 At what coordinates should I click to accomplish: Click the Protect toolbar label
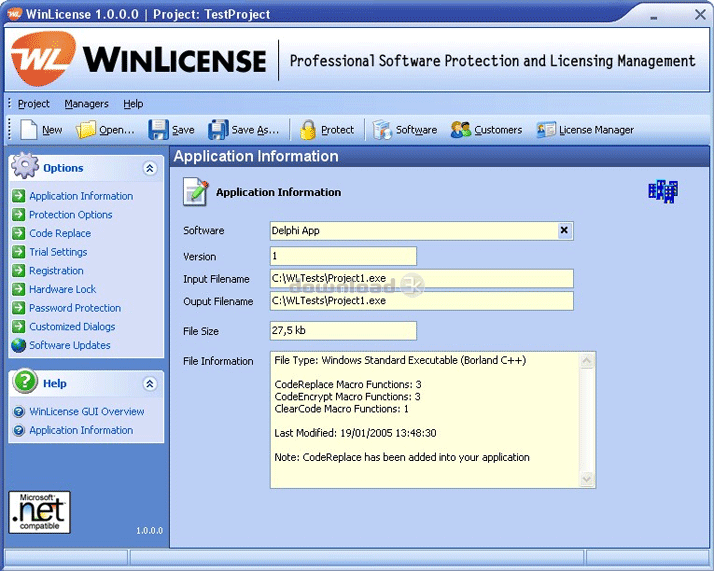pos(337,130)
